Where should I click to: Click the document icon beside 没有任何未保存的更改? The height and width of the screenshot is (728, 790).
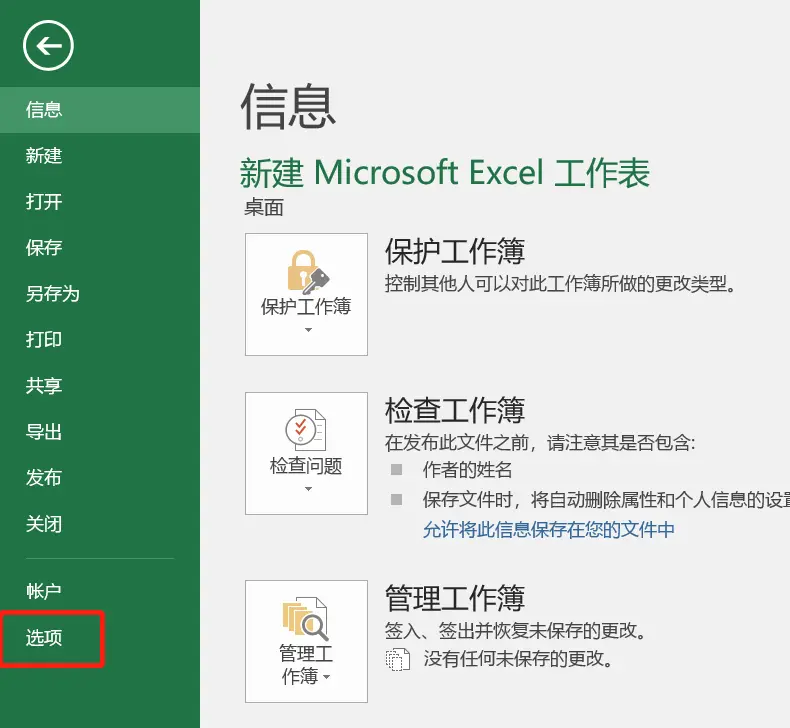[398, 659]
